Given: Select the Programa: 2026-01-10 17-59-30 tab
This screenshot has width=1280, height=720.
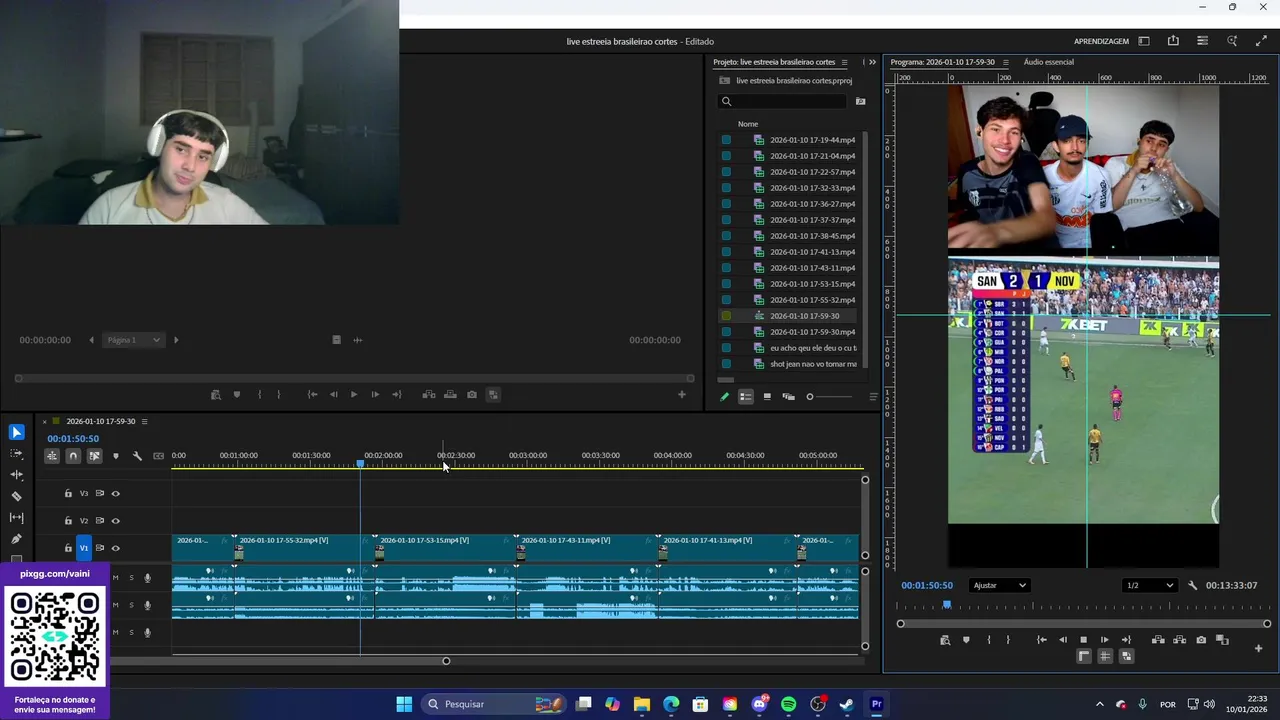Looking at the screenshot, I should pos(942,62).
